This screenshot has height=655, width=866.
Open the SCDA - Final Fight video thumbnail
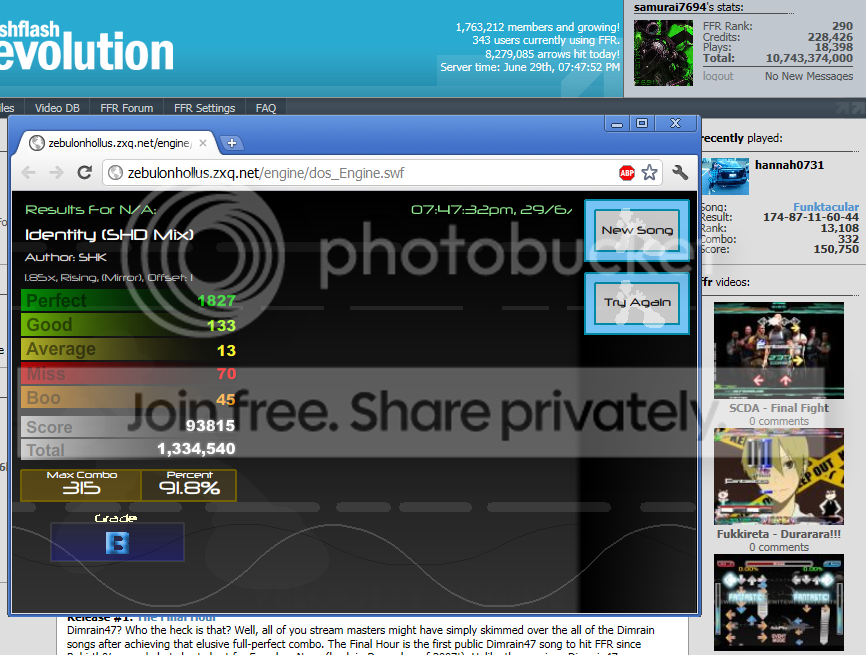click(x=779, y=349)
